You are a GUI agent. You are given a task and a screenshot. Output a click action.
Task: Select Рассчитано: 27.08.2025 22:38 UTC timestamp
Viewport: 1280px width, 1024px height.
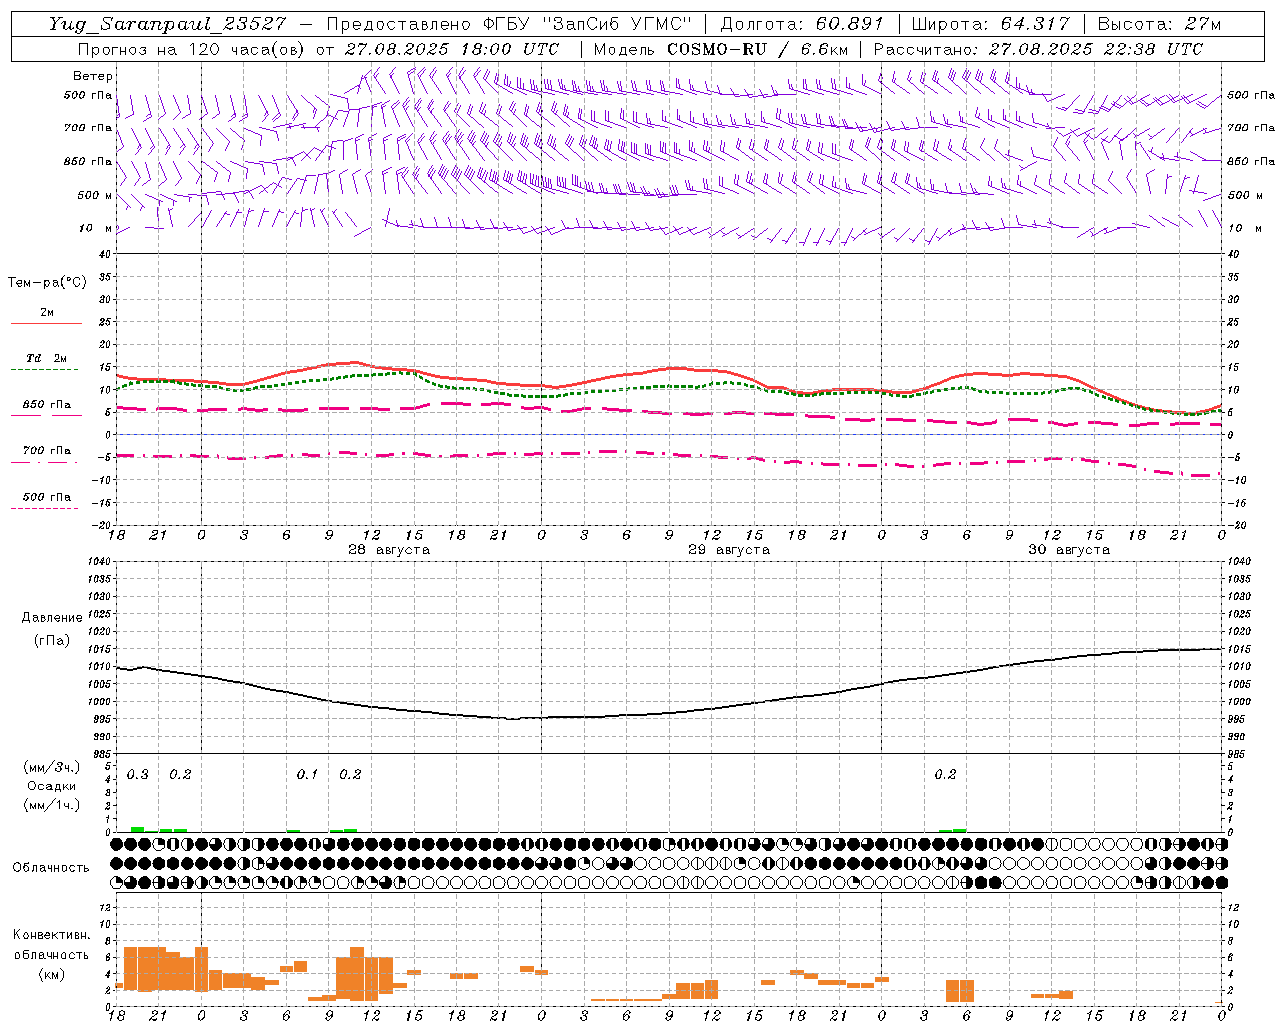pyautogui.click(x=1038, y=49)
